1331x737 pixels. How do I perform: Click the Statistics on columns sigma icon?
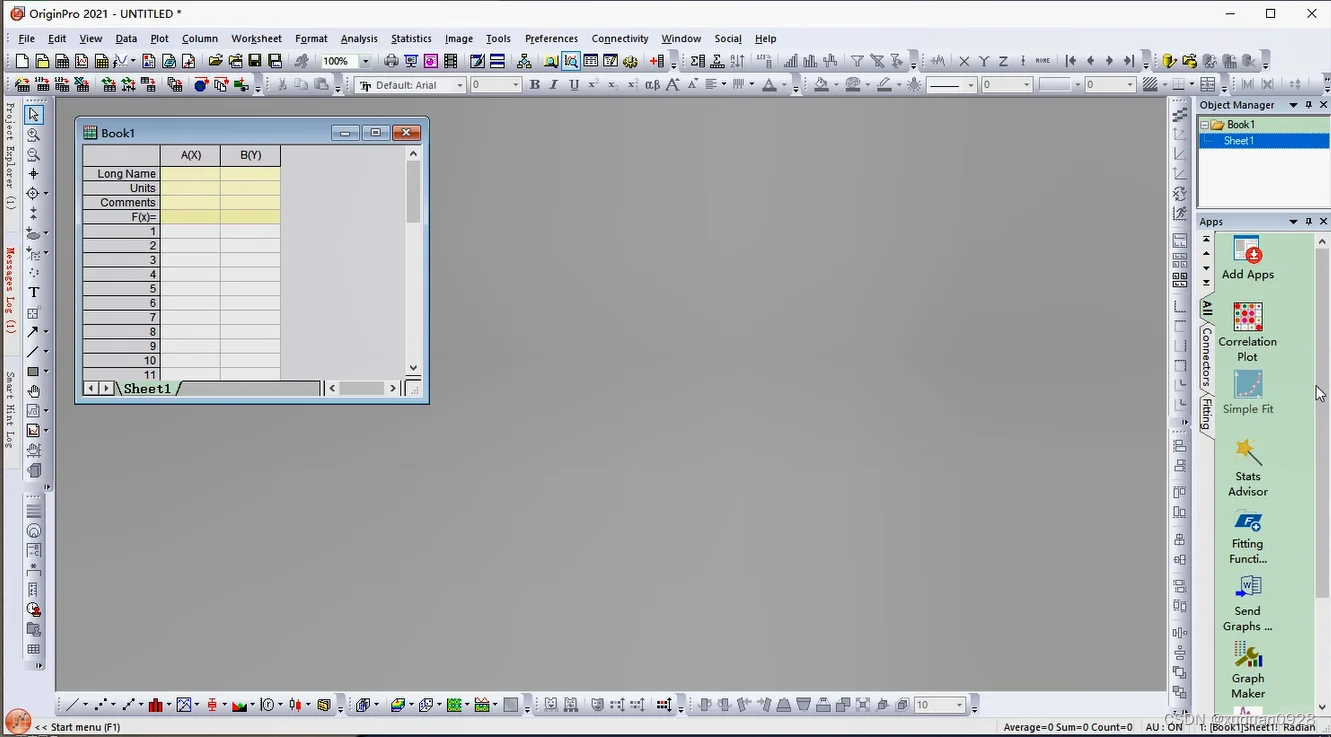coord(697,62)
